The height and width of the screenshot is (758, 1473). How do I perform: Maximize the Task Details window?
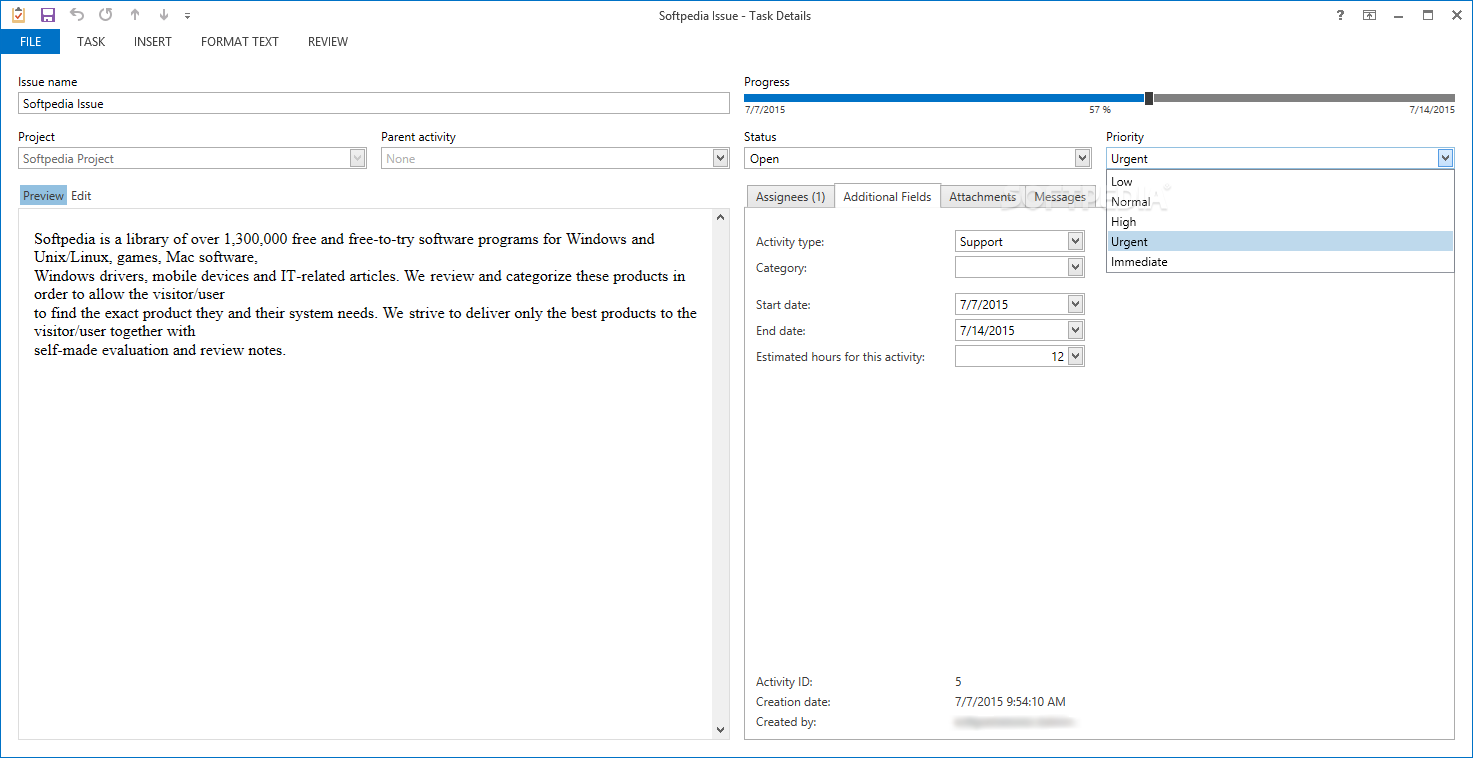pyautogui.click(x=1428, y=15)
